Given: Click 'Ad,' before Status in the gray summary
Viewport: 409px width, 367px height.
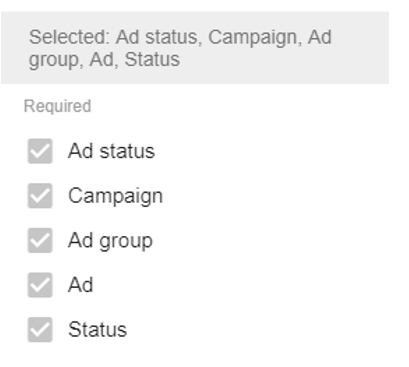Looking at the screenshot, I should click(x=104, y=60).
